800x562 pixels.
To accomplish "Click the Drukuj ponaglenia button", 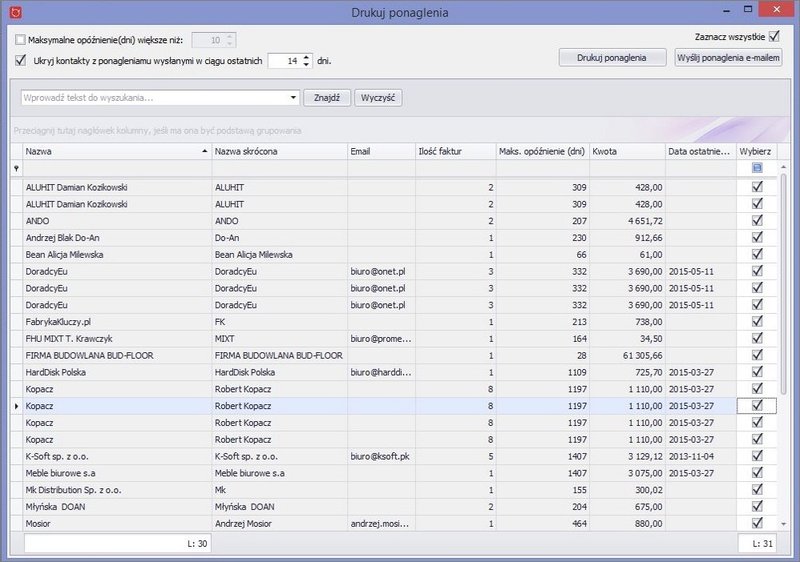I will click(x=613, y=58).
